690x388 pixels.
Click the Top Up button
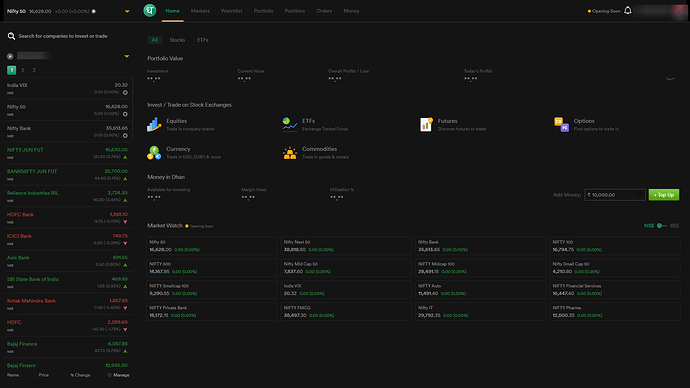tap(664, 195)
